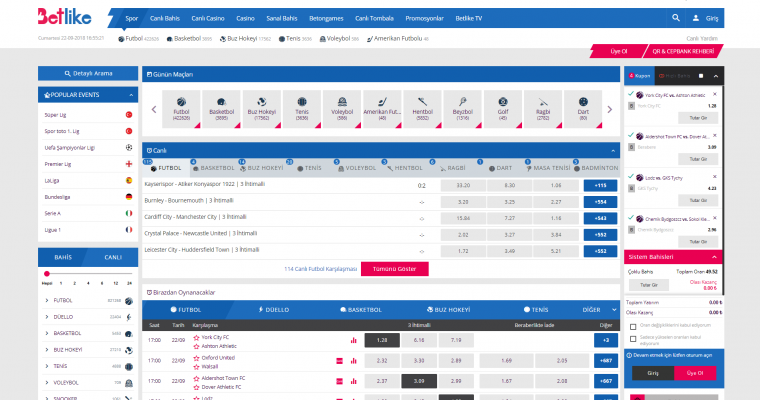Favorite Oxford United with star icon
760x400 pixels.
[x=196, y=358]
